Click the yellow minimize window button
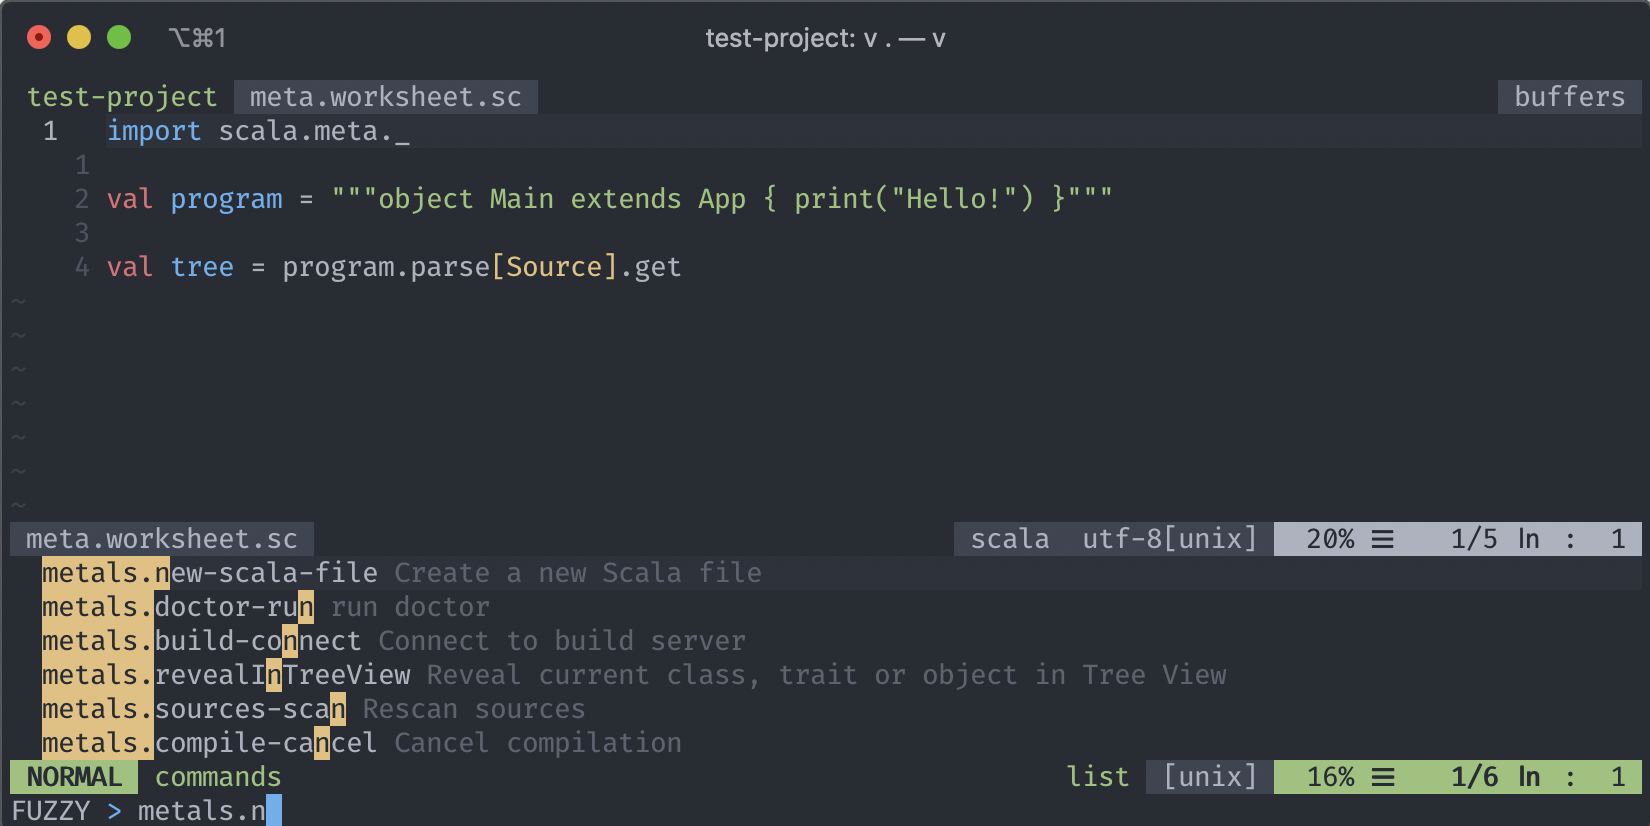This screenshot has height=826, width=1650. [79, 38]
